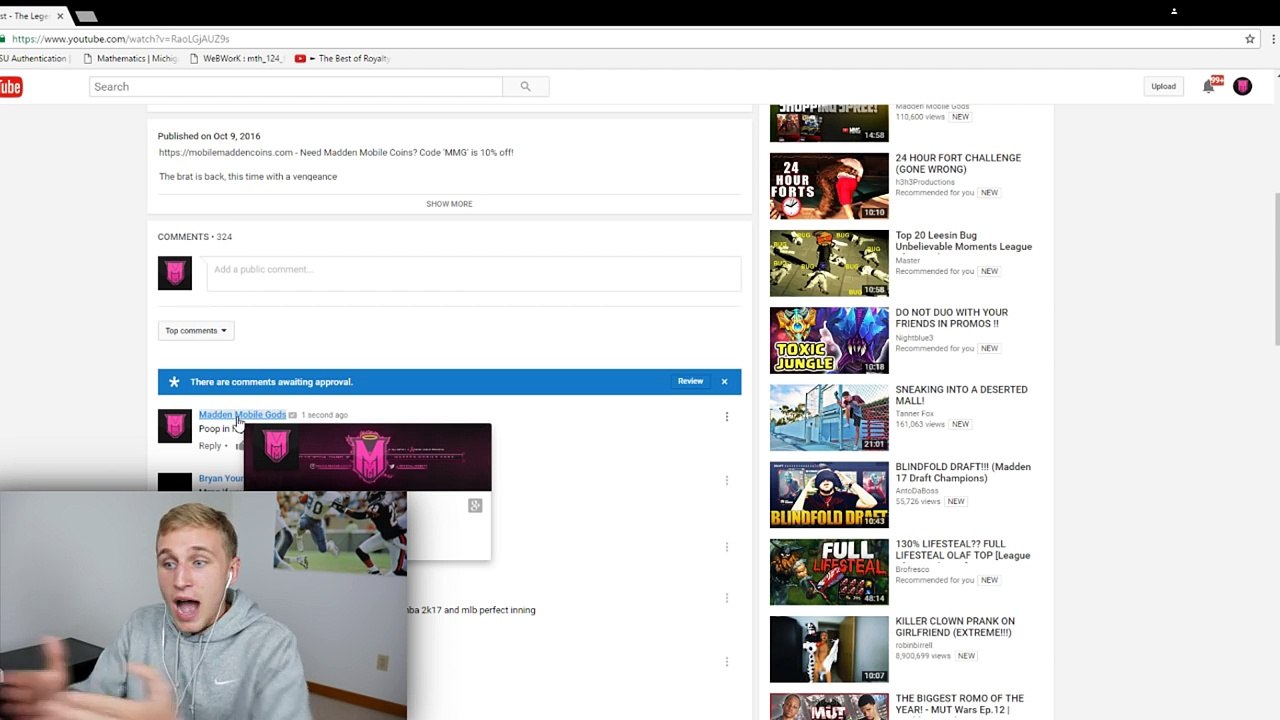This screenshot has height=720, width=1280.
Task: Open options menu for Madden Mobile Gods comment
Action: point(727,416)
